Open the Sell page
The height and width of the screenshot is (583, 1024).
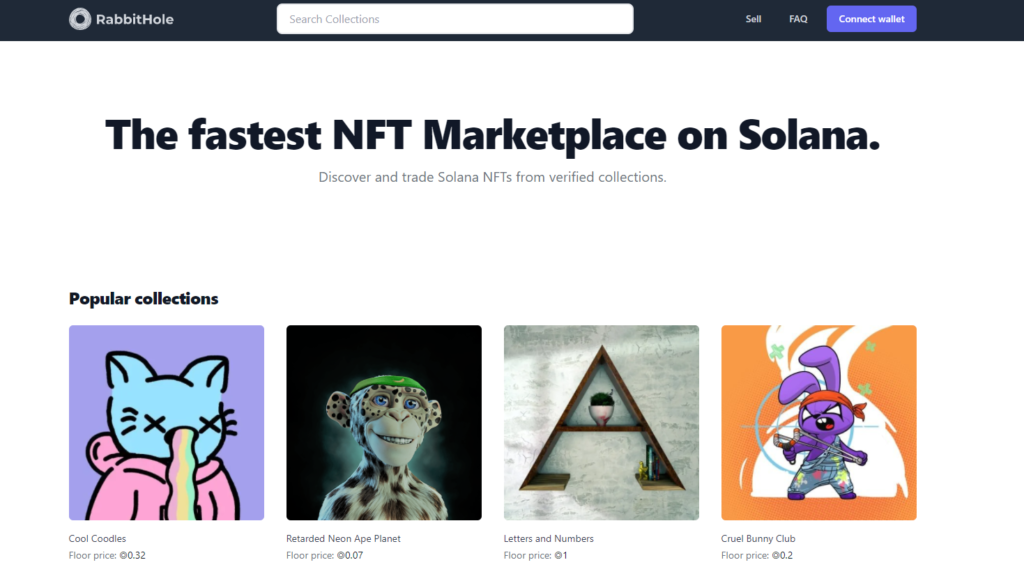(753, 19)
